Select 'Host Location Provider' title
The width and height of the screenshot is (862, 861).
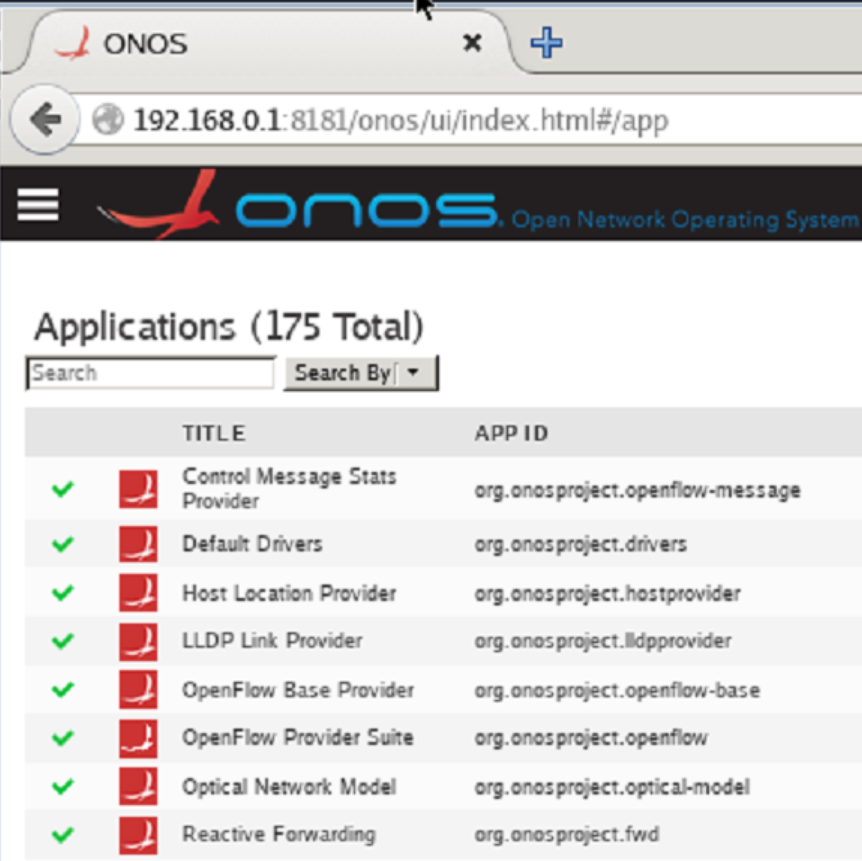[289, 593]
